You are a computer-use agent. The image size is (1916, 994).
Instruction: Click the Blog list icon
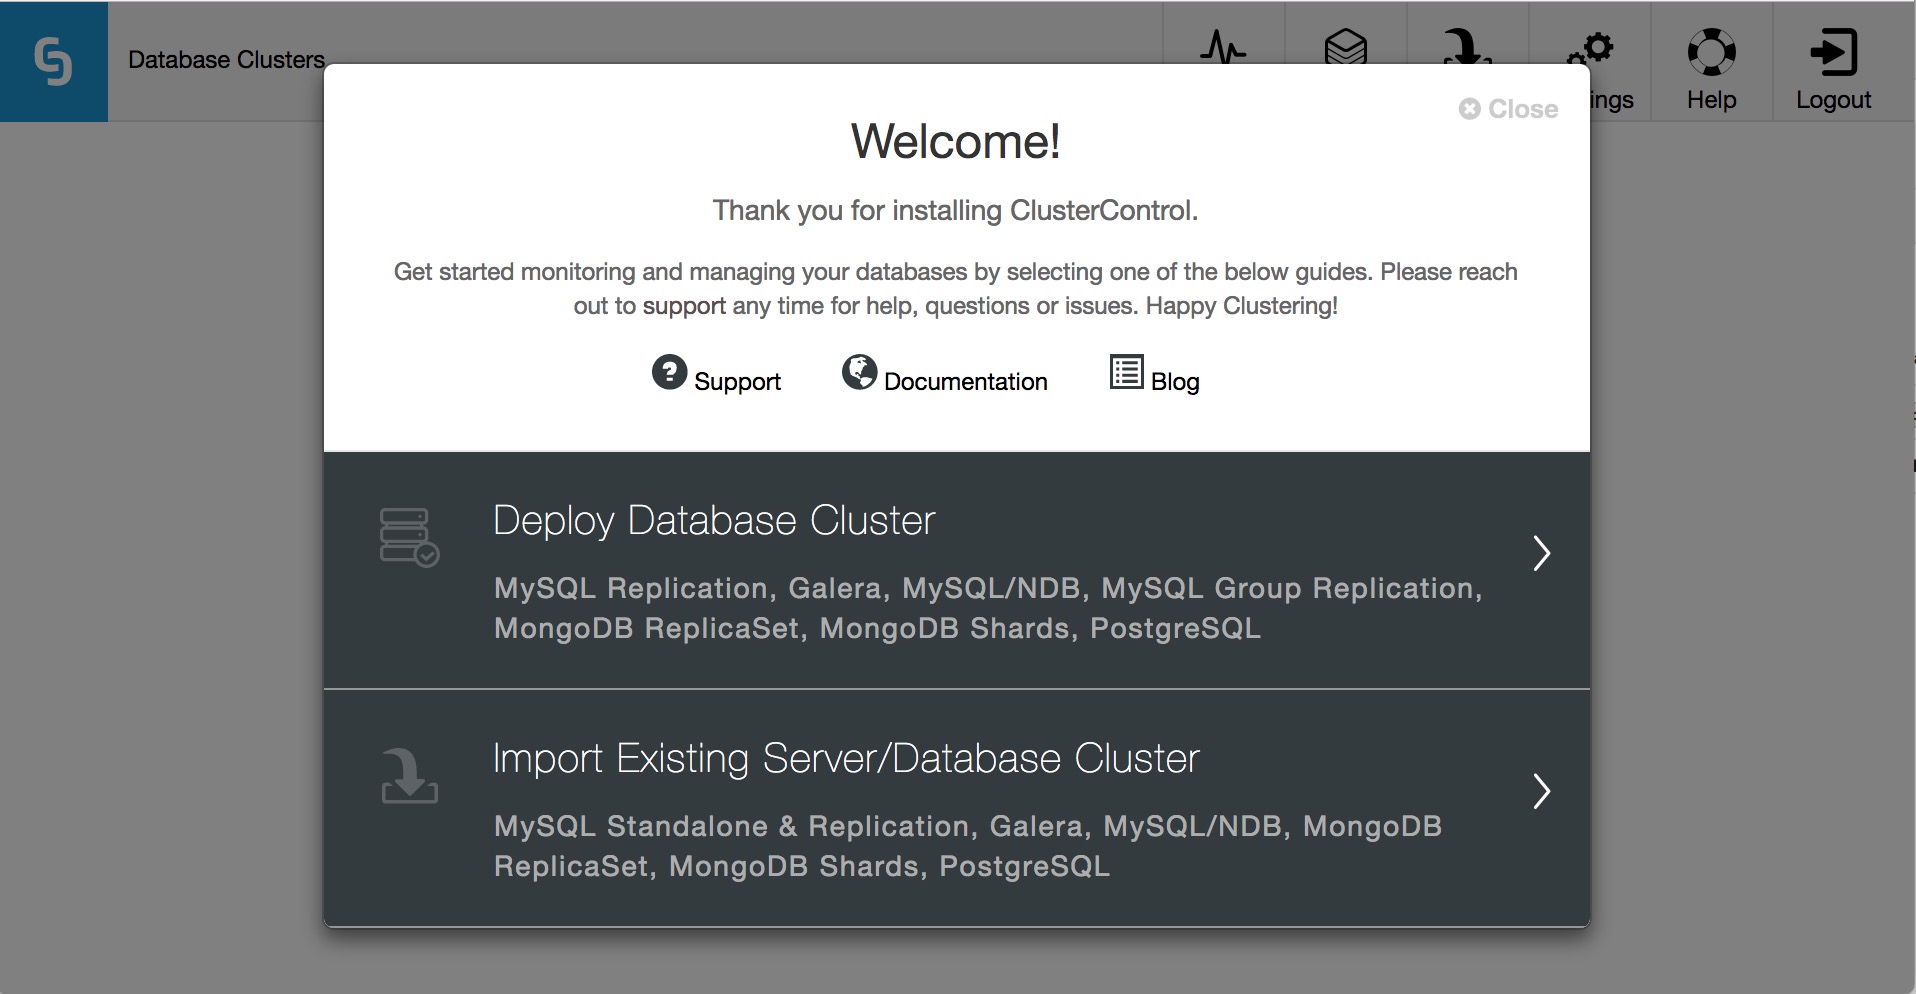point(1126,372)
